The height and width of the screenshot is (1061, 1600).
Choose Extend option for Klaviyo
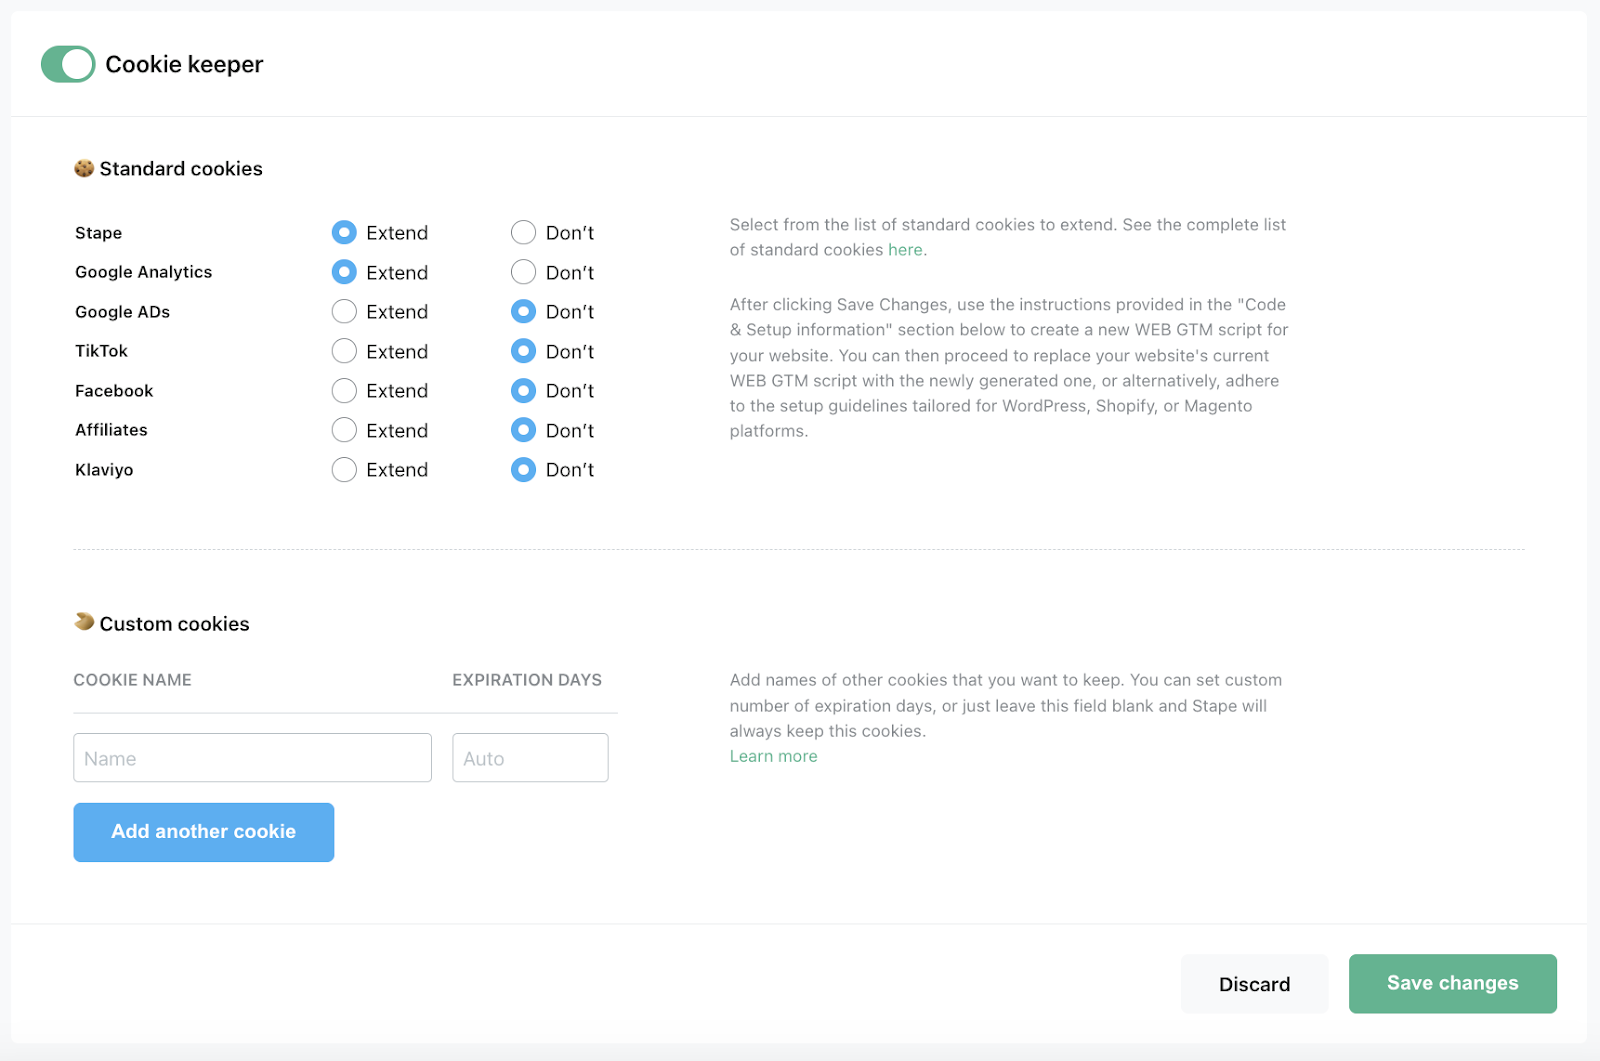click(344, 470)
